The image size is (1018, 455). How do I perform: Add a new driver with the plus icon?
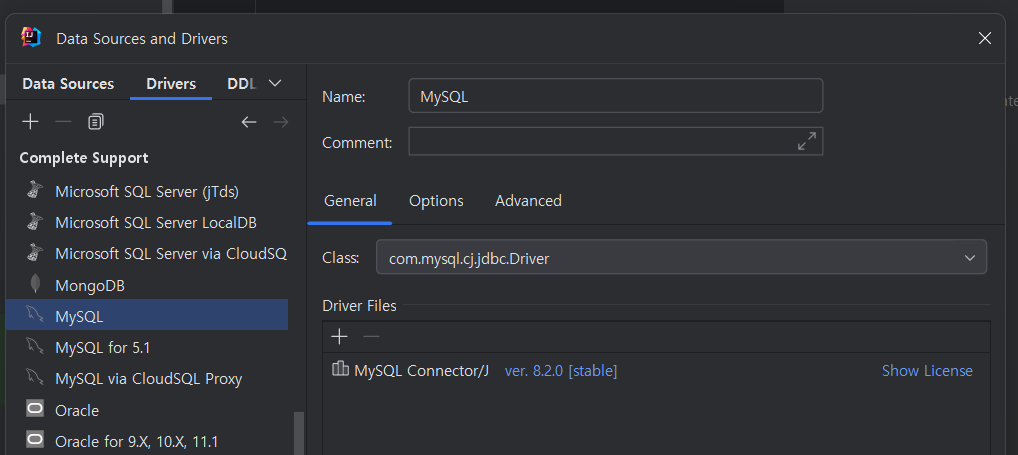(x=30, y=122)
